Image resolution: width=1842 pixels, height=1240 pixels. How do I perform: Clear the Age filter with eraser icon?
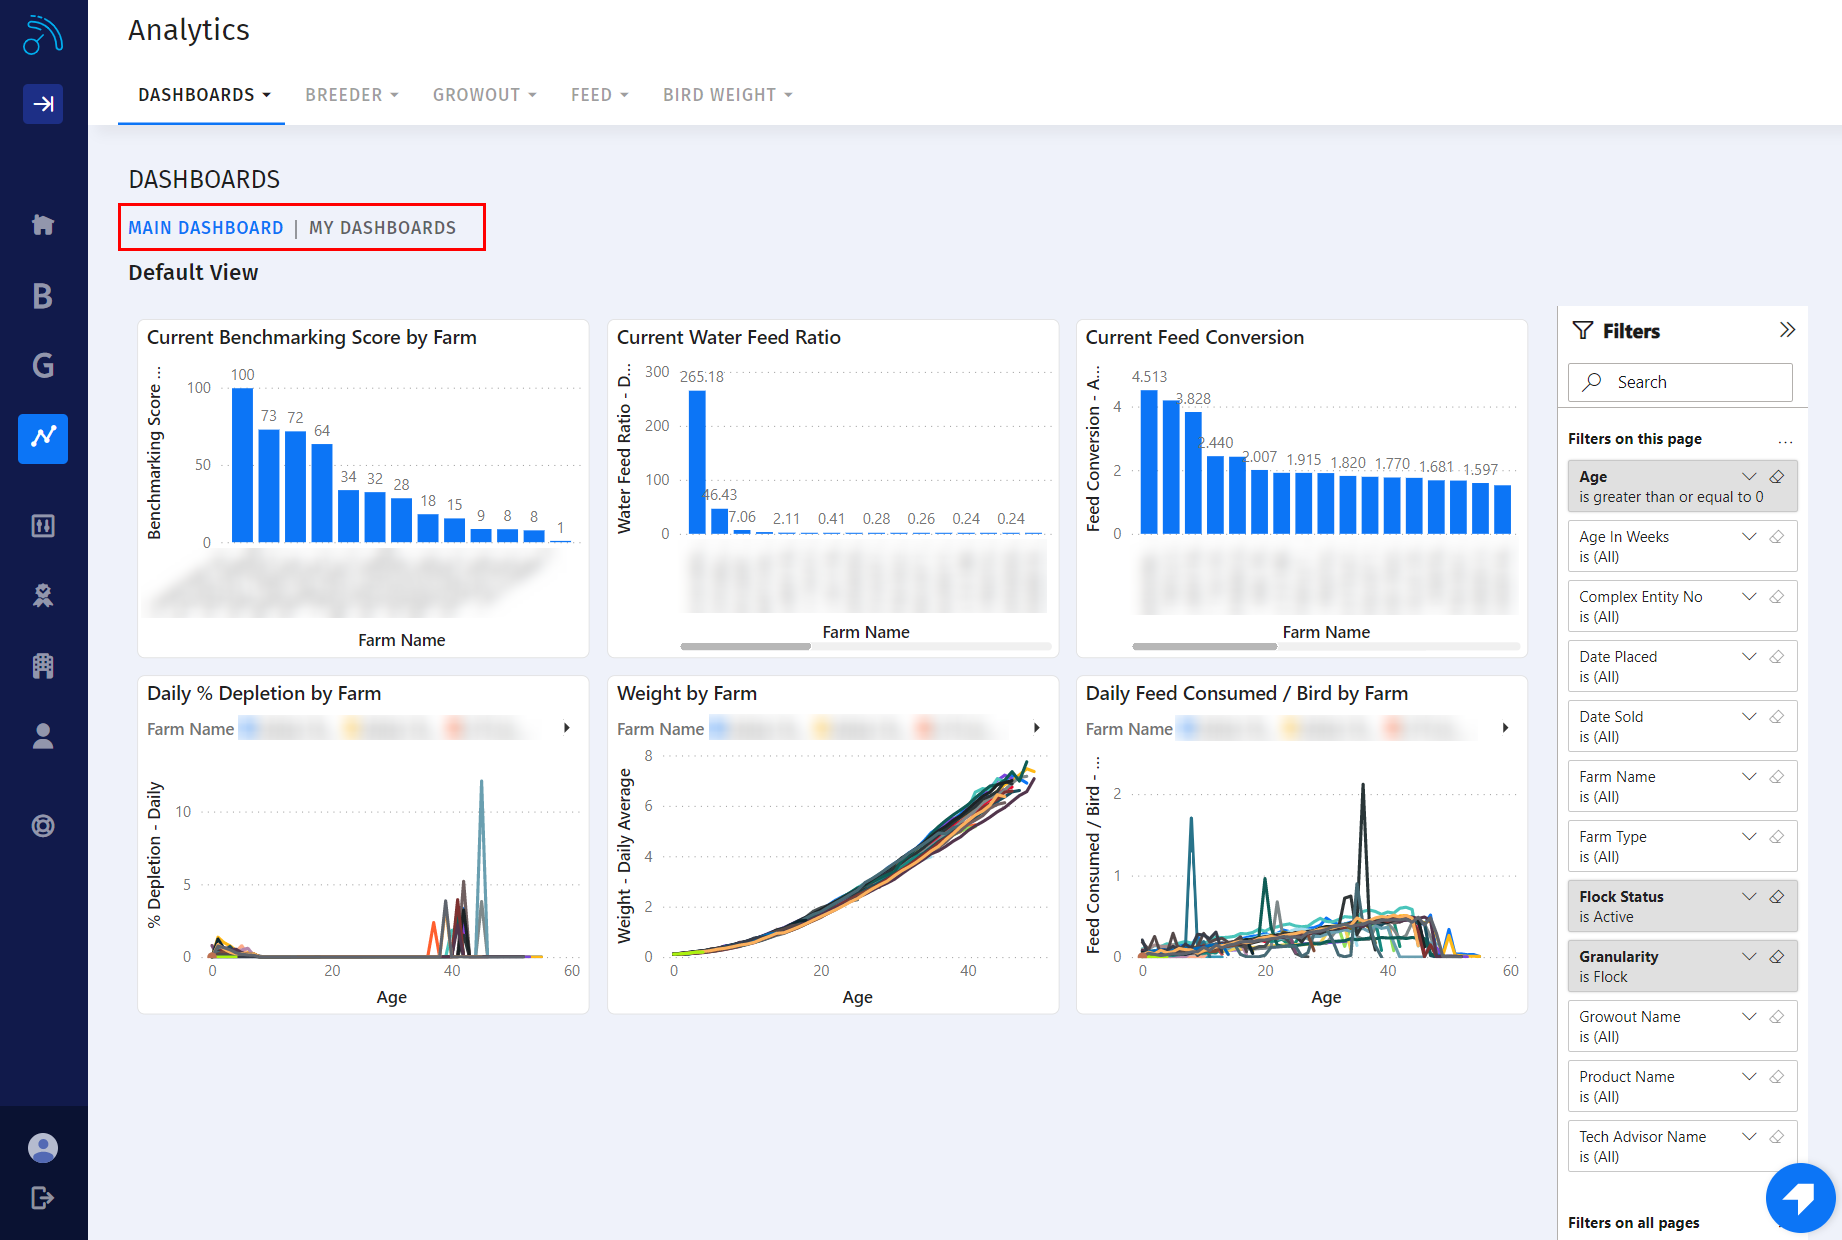tap(1777, 477)
